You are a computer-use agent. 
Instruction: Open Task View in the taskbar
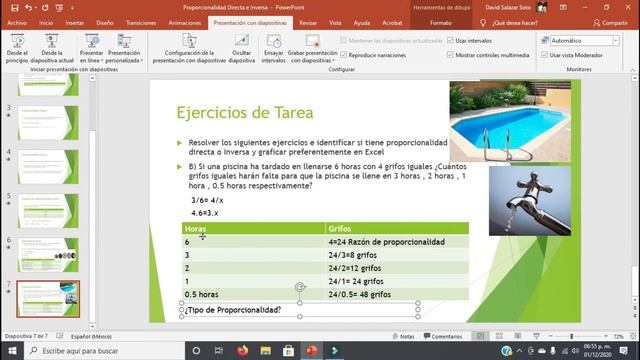[x=219, y=351]
